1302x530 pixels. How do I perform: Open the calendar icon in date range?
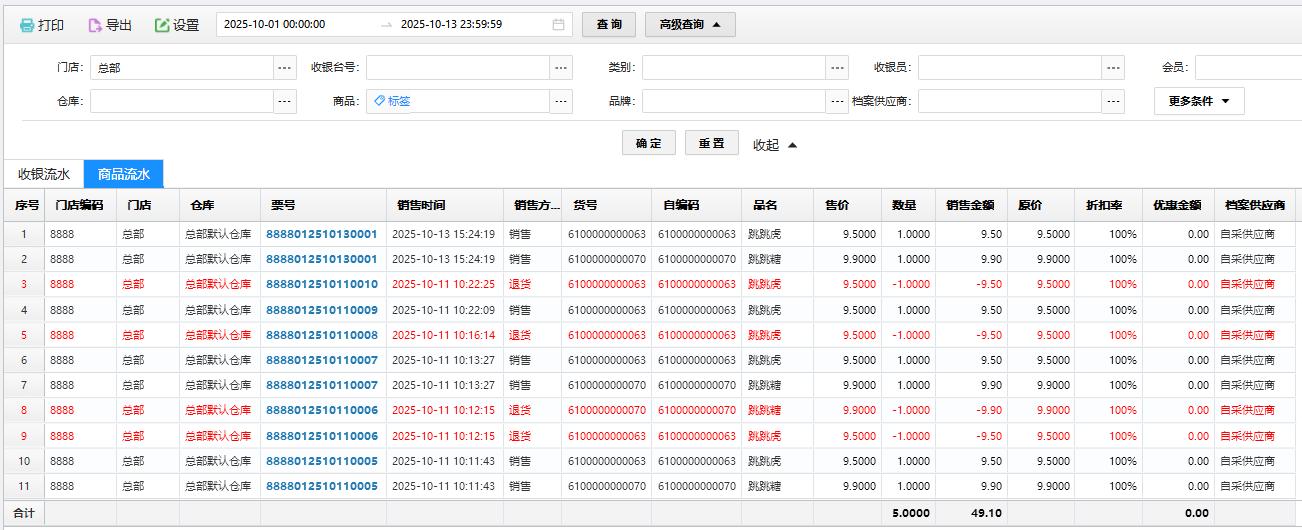[558, 24]
